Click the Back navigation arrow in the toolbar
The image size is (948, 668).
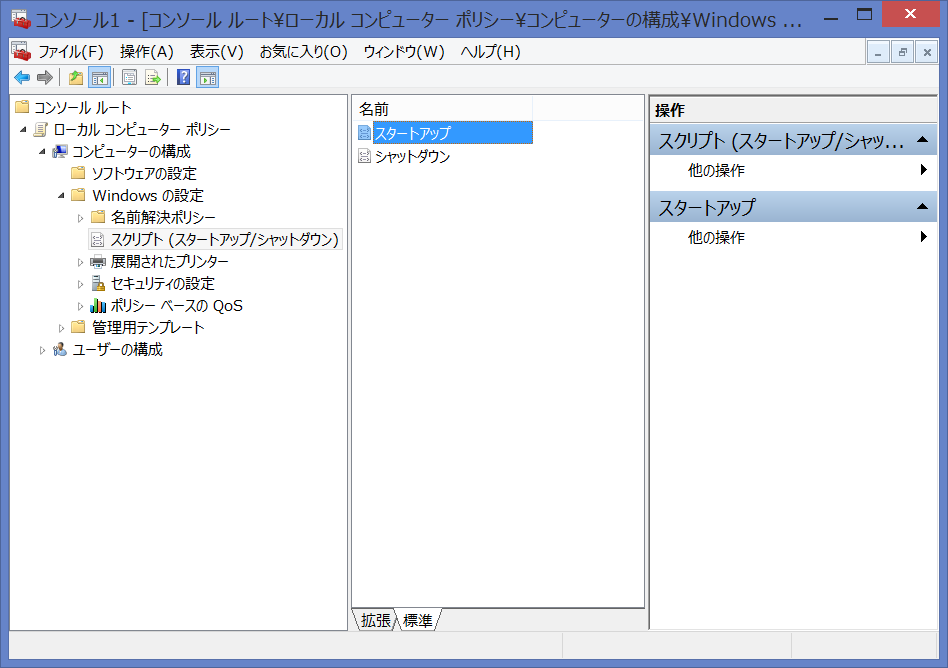click(22, 77)
